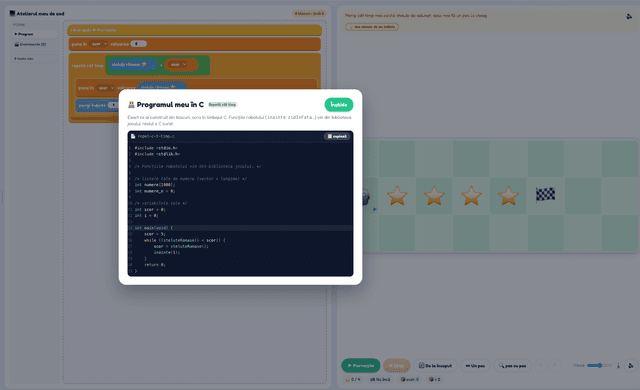Click the 'scor = 5;' code line
Image resolution: width=640 pixels, height=390 pixels.
coord(155,234)
